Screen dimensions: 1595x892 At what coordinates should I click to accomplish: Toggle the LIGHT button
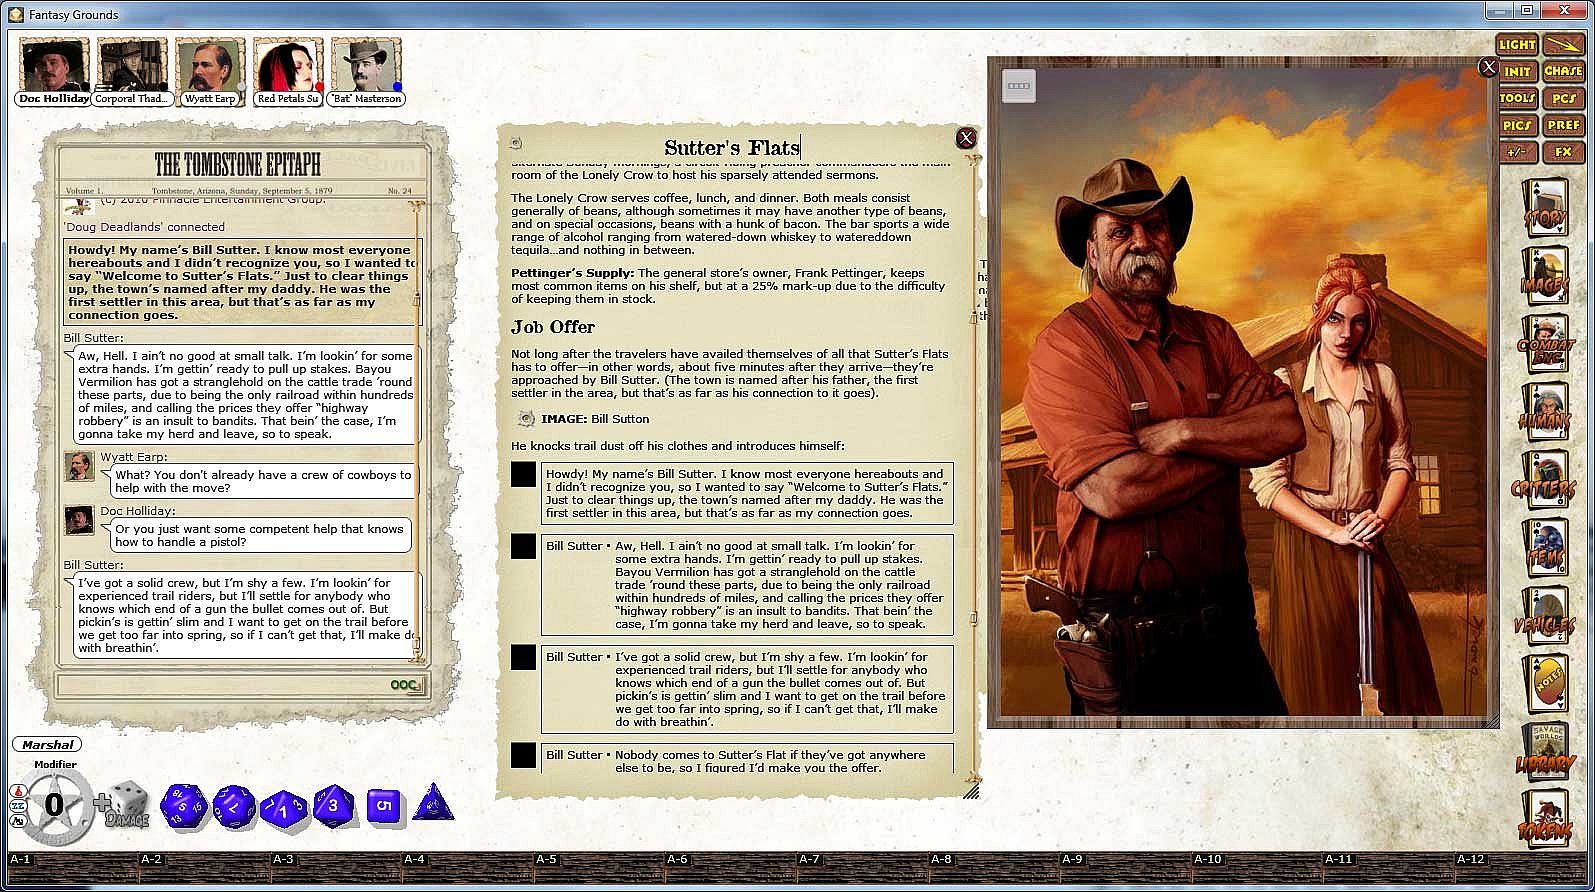coord(1516,44)
